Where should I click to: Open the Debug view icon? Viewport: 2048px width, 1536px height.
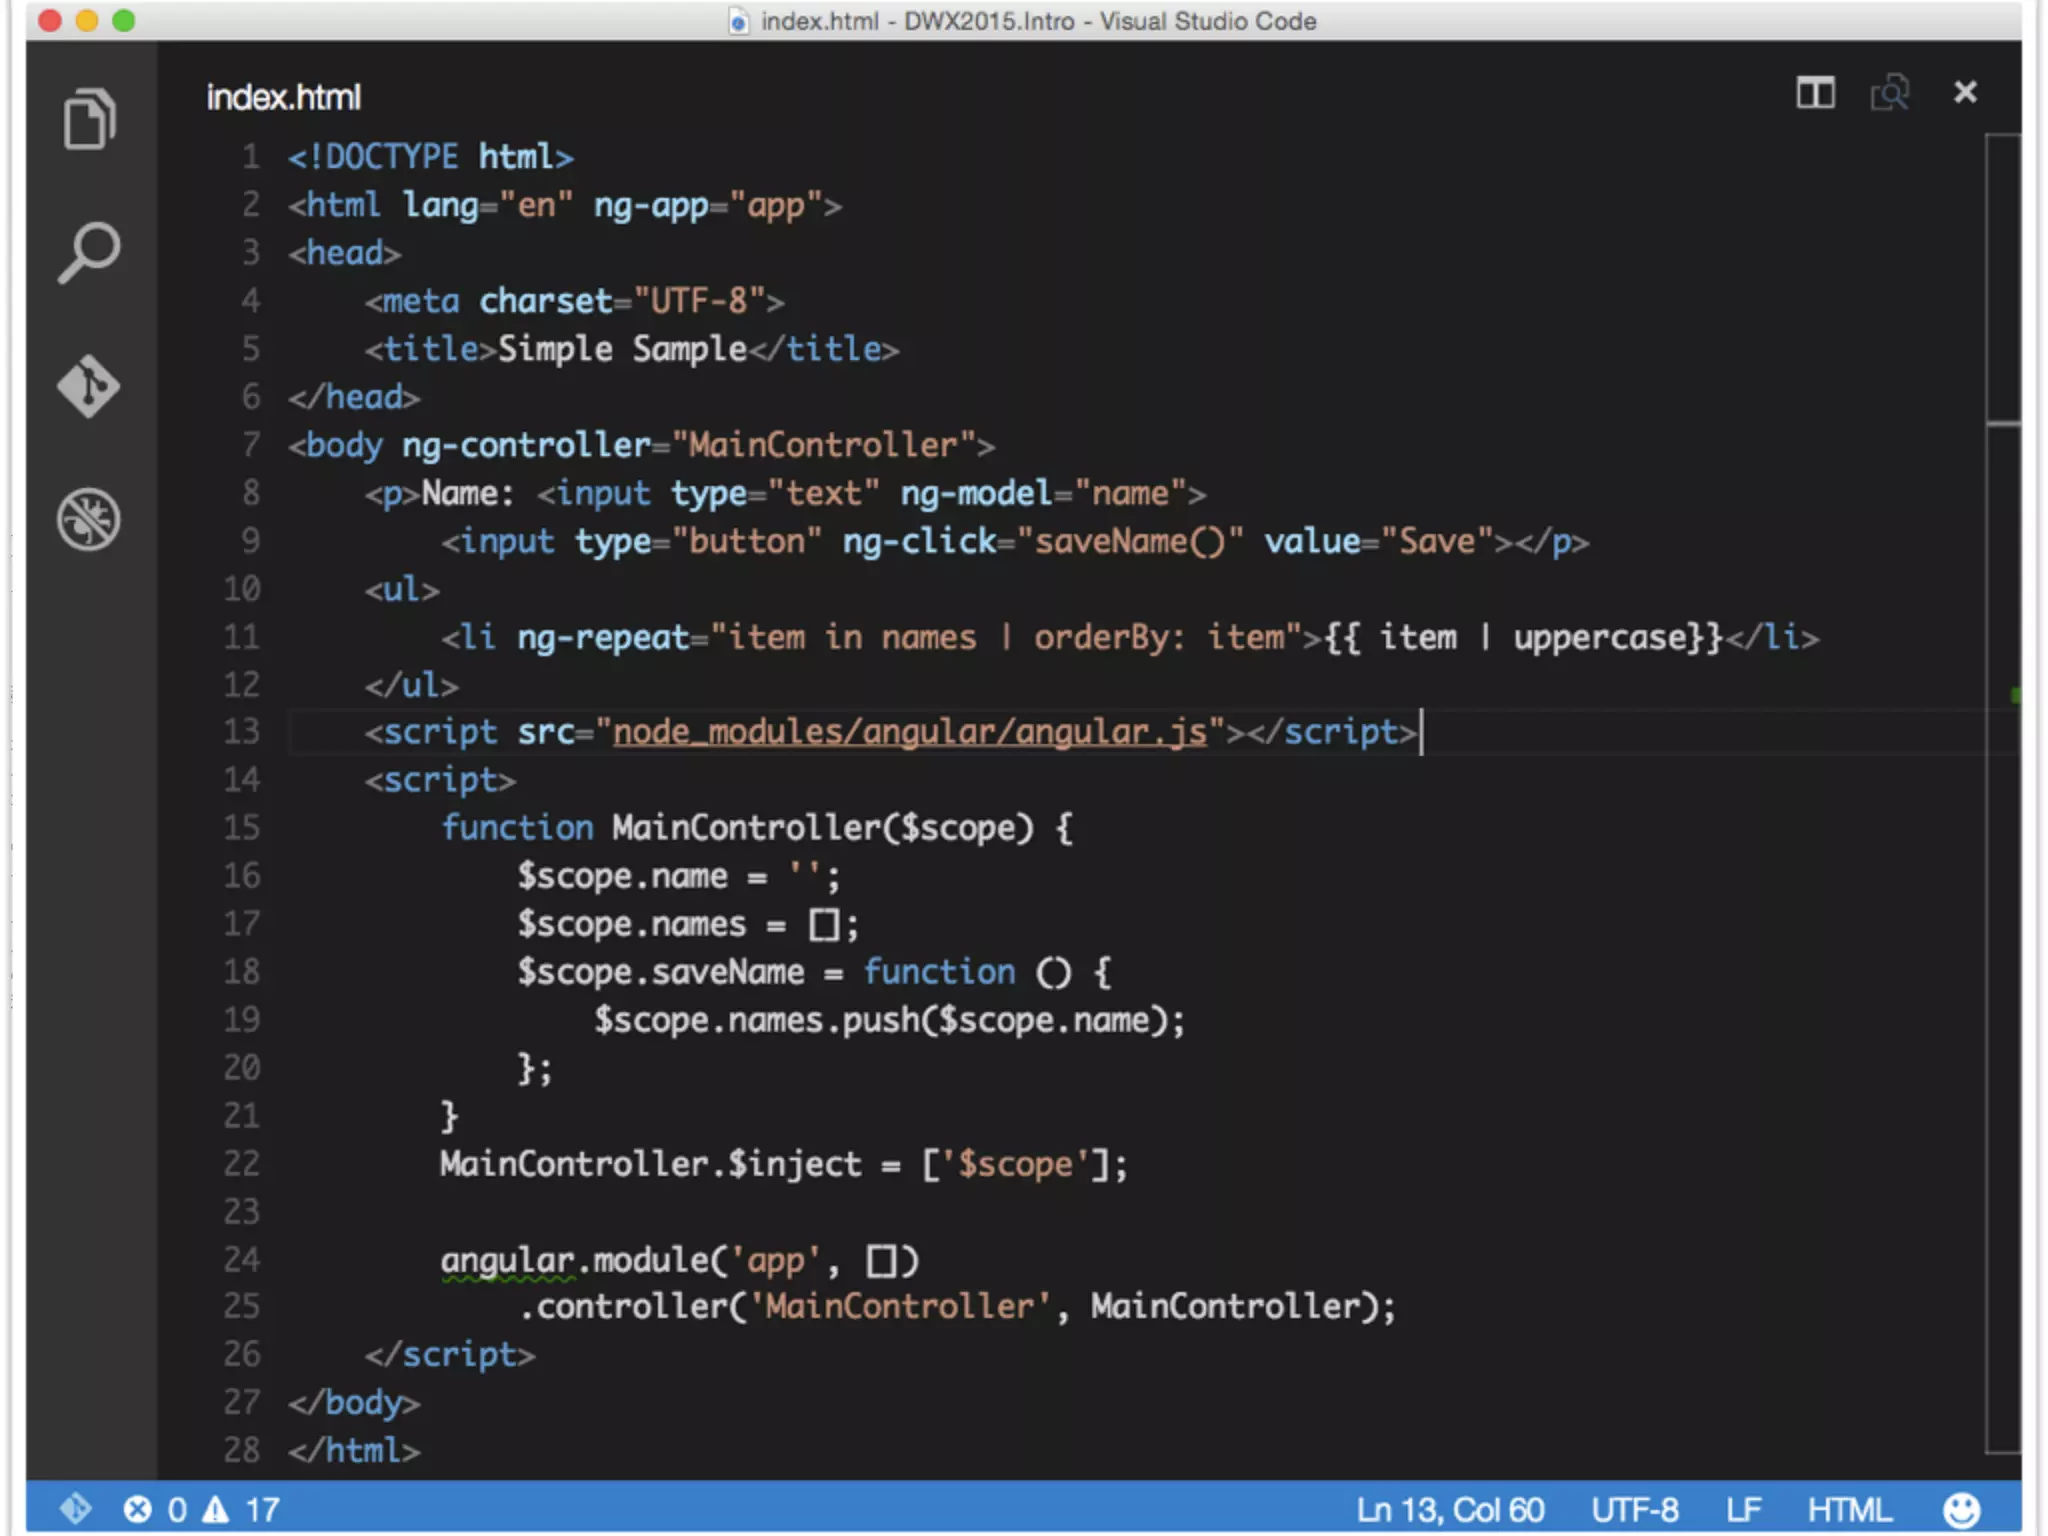[89, 519]
